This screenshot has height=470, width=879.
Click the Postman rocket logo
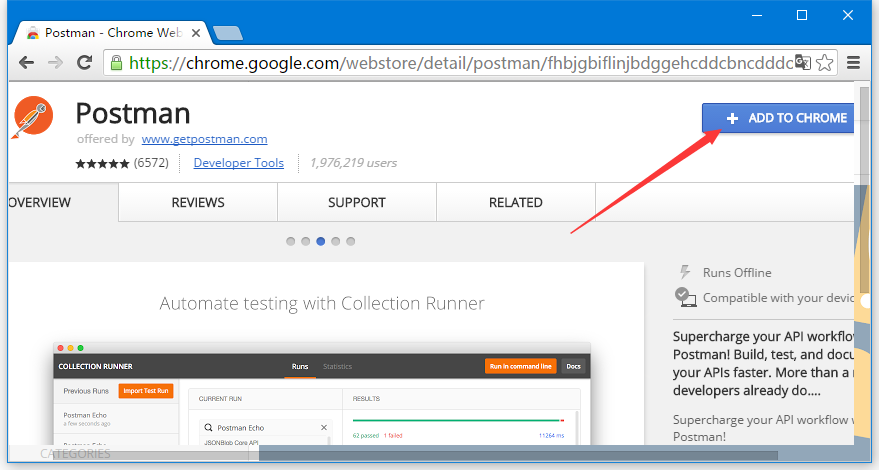(x=33, y=117)
